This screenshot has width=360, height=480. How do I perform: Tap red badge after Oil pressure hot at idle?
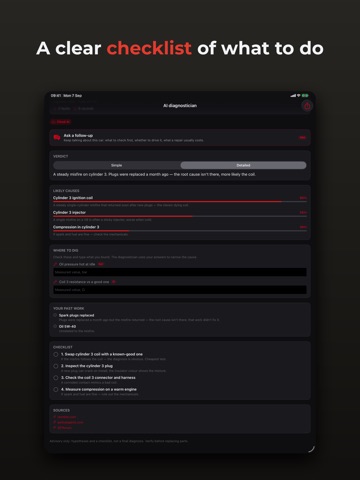[x=101, y=264]
